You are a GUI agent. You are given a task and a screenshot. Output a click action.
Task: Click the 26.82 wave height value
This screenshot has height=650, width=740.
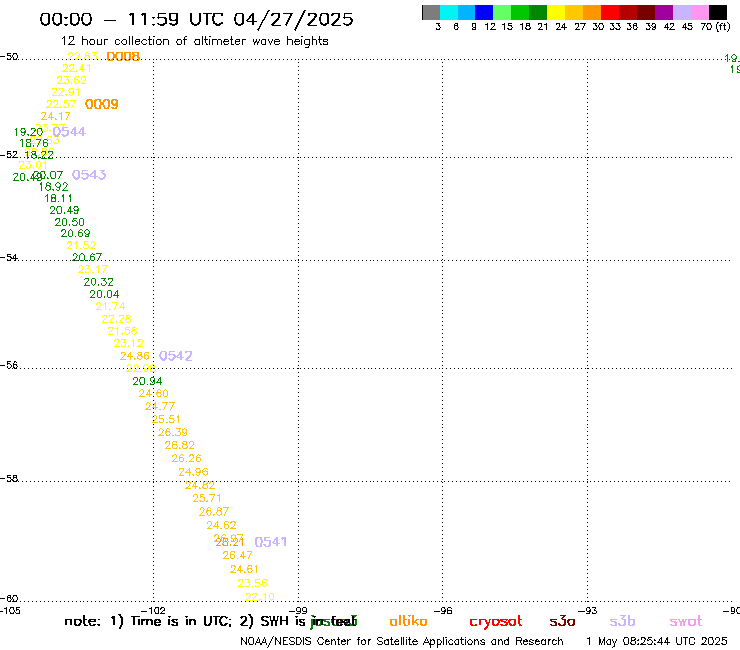coord(179,446)
